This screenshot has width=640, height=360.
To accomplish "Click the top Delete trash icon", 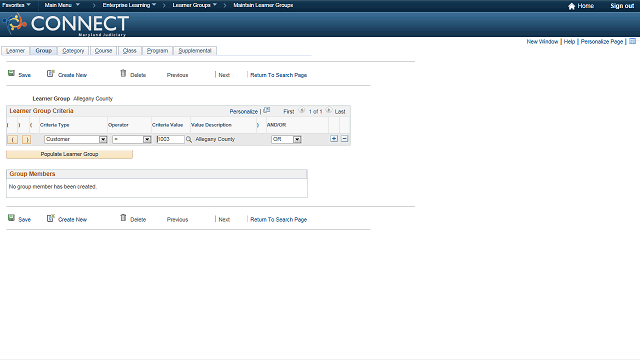I will click(123, 73).
